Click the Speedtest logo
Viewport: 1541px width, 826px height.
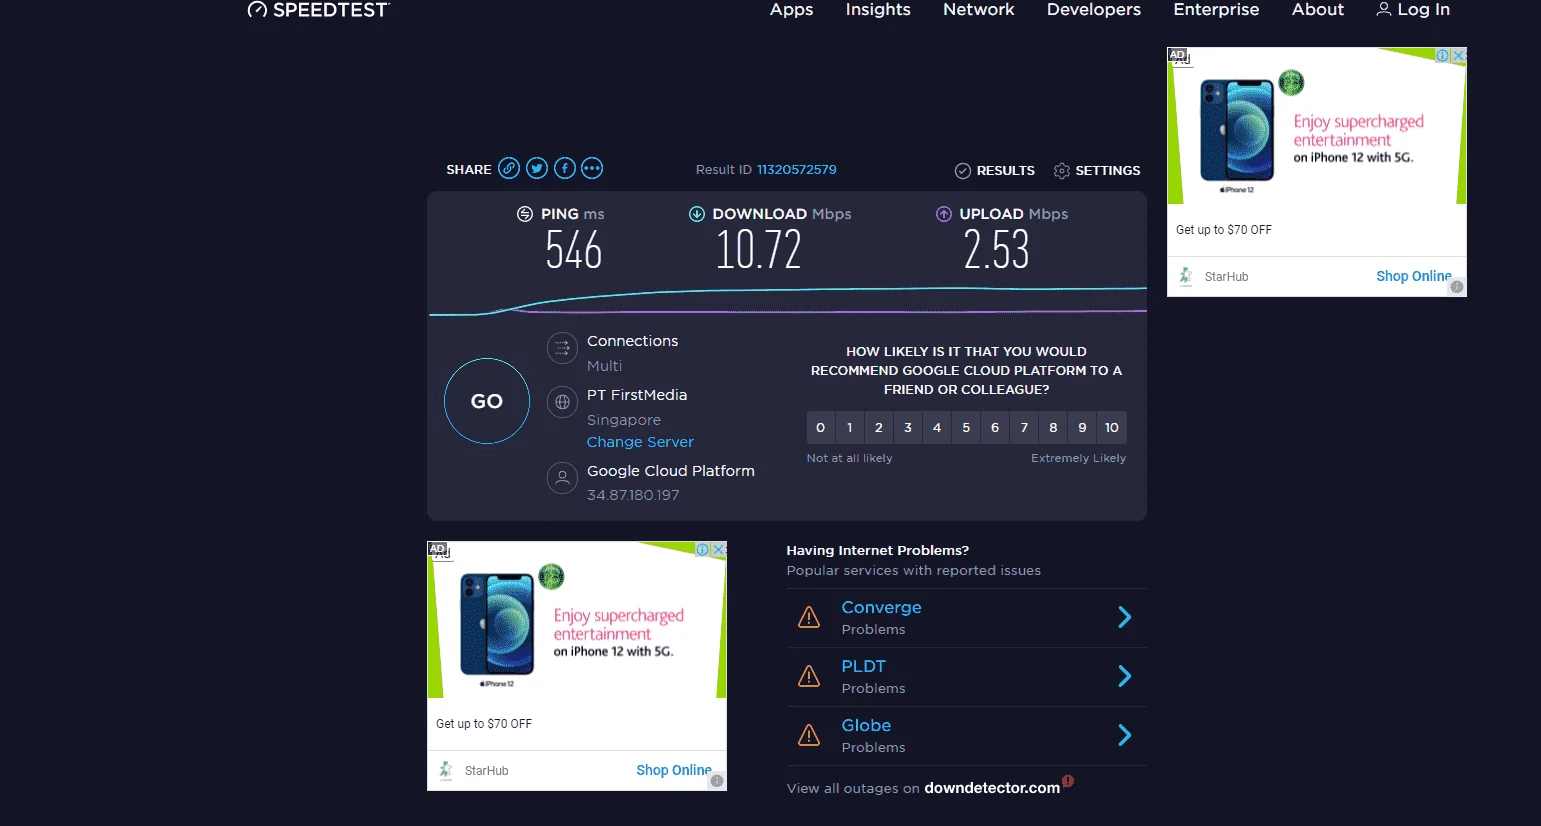(318, 10)
